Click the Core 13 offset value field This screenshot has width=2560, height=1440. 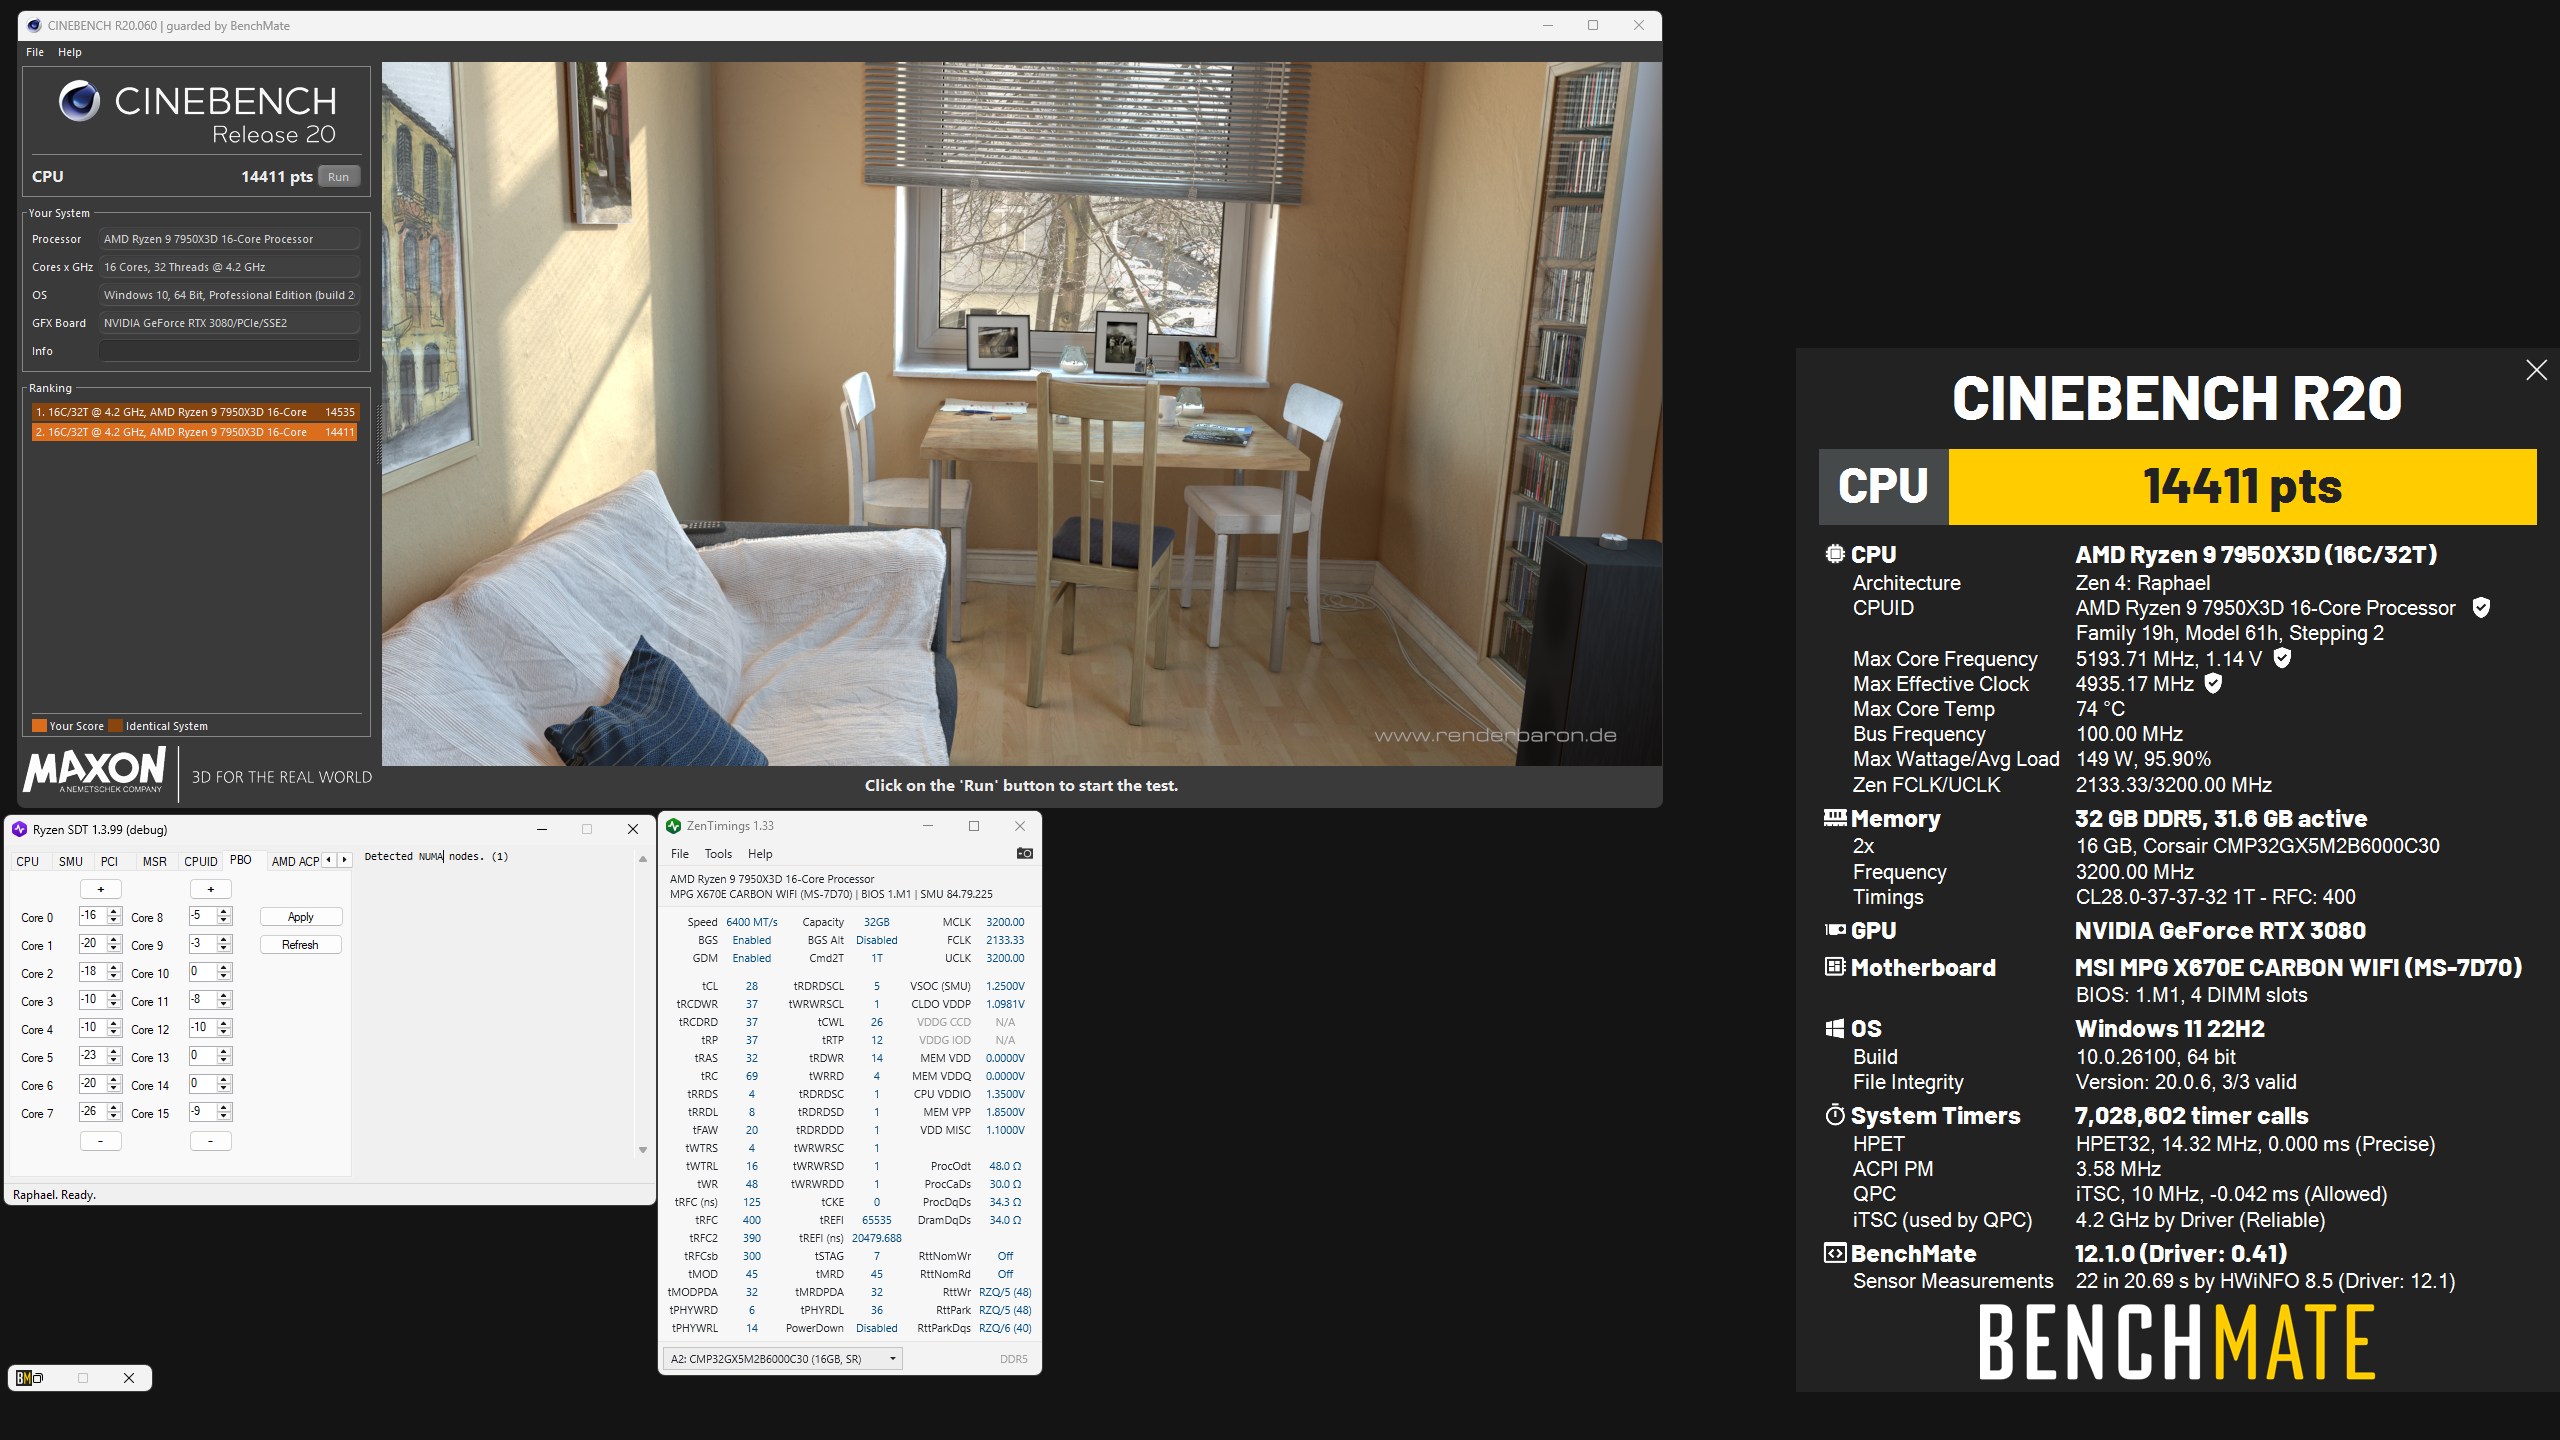[203, 1056]
